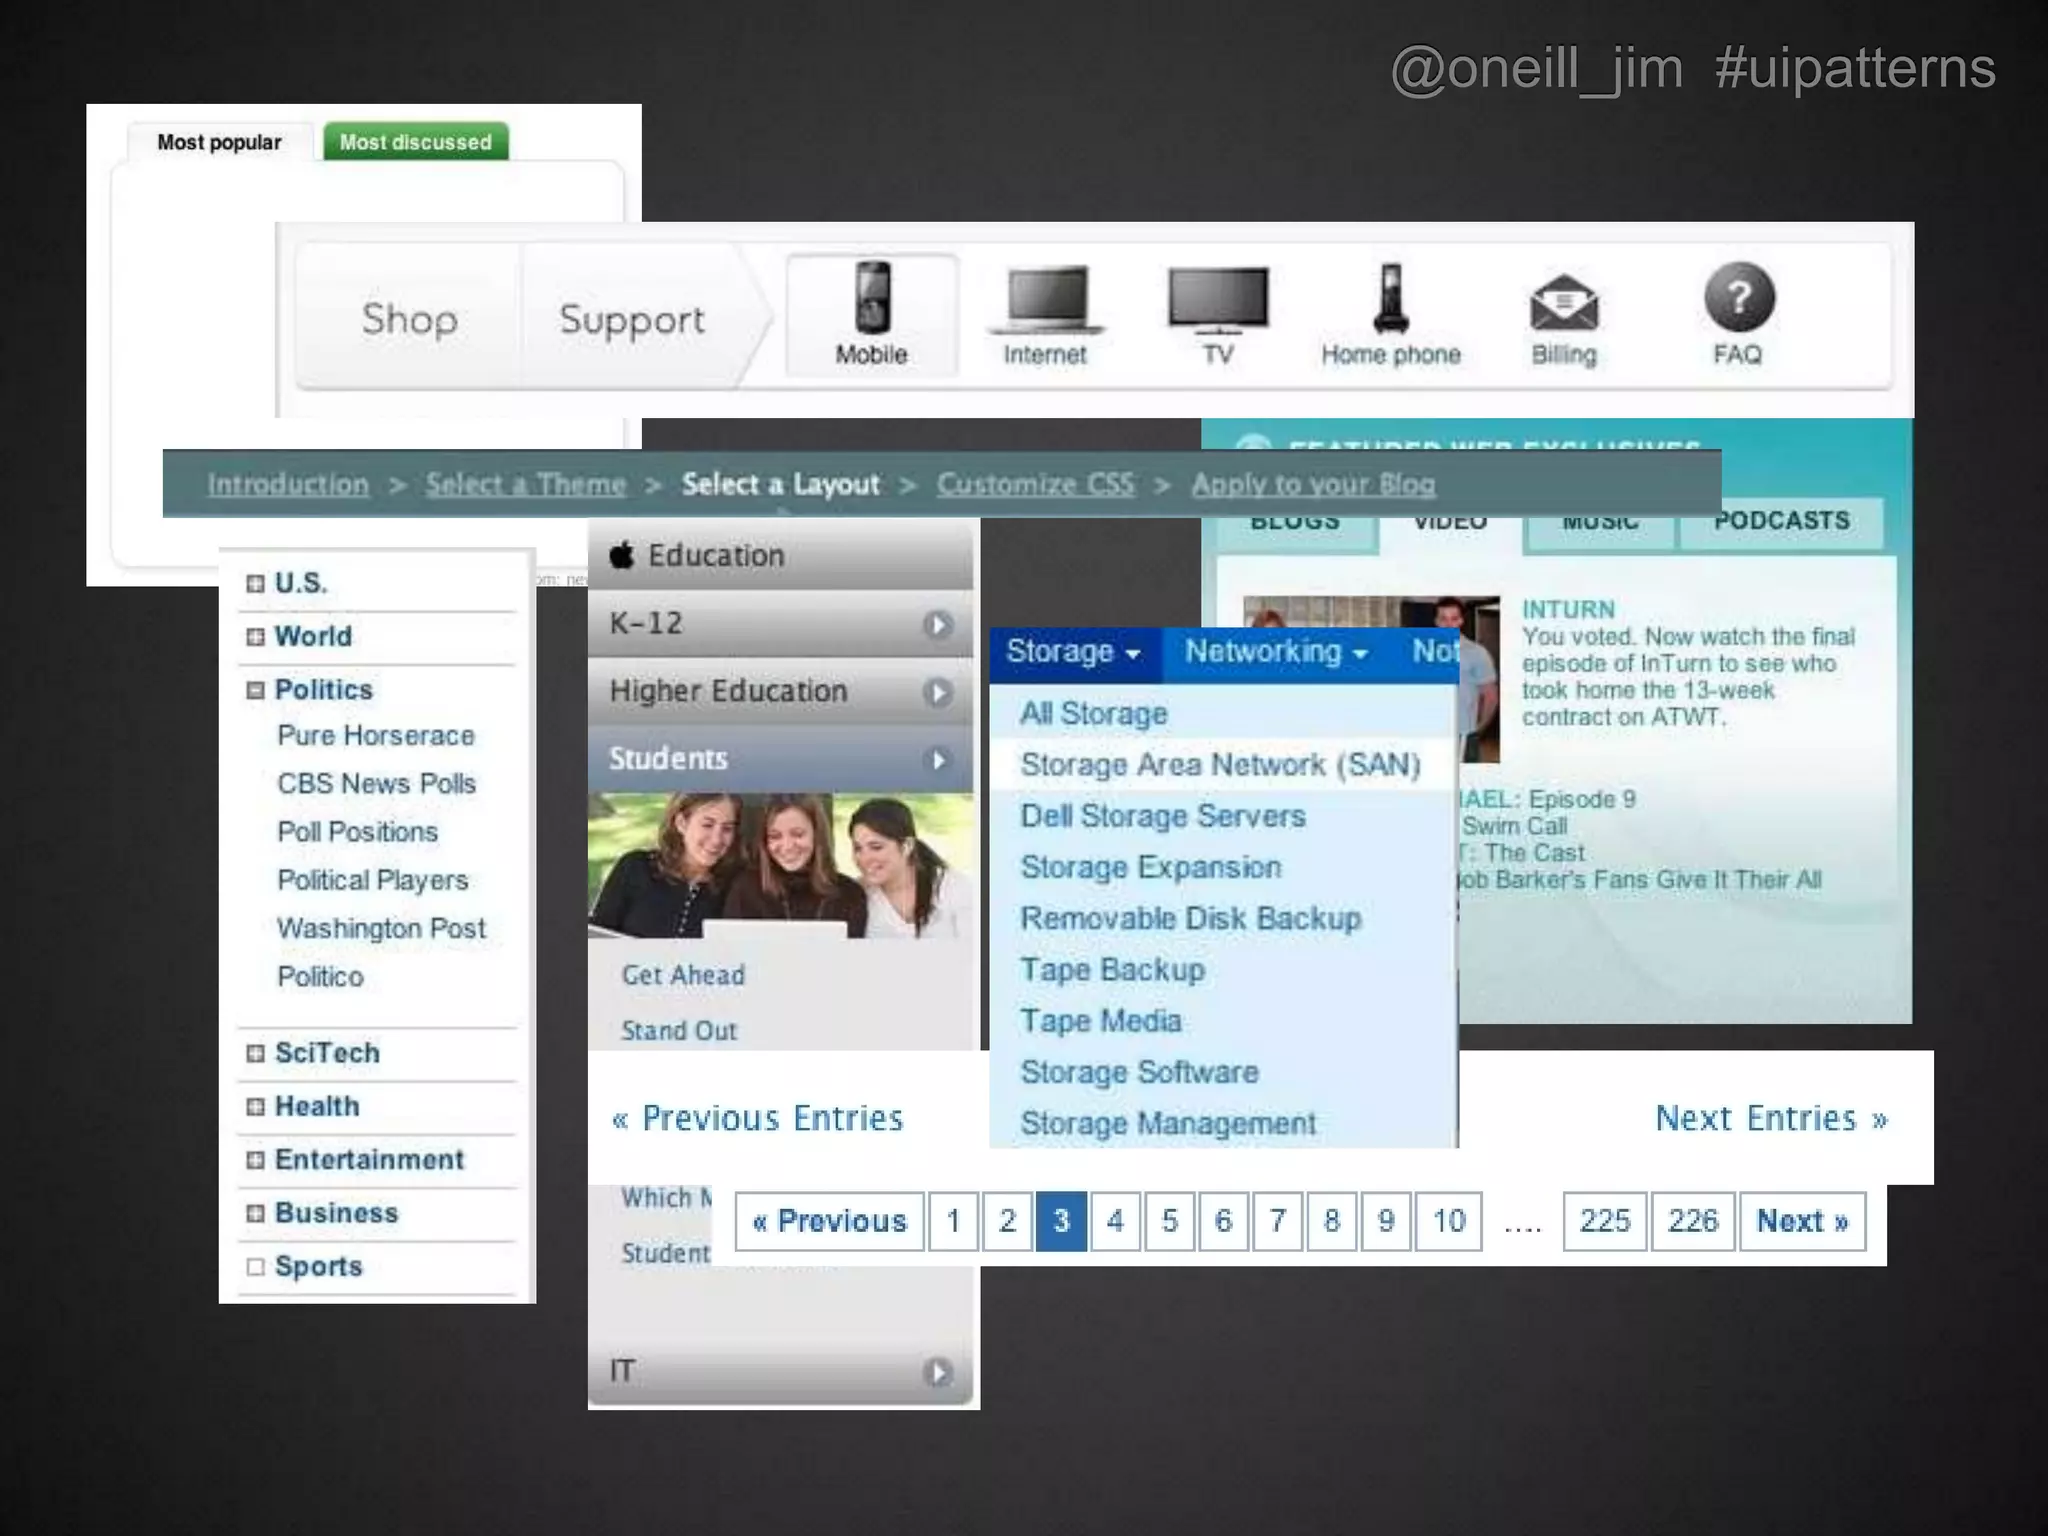Click the Customize CSS breadcrumb link
Screen dimensions: 2048x1536
1035,484
